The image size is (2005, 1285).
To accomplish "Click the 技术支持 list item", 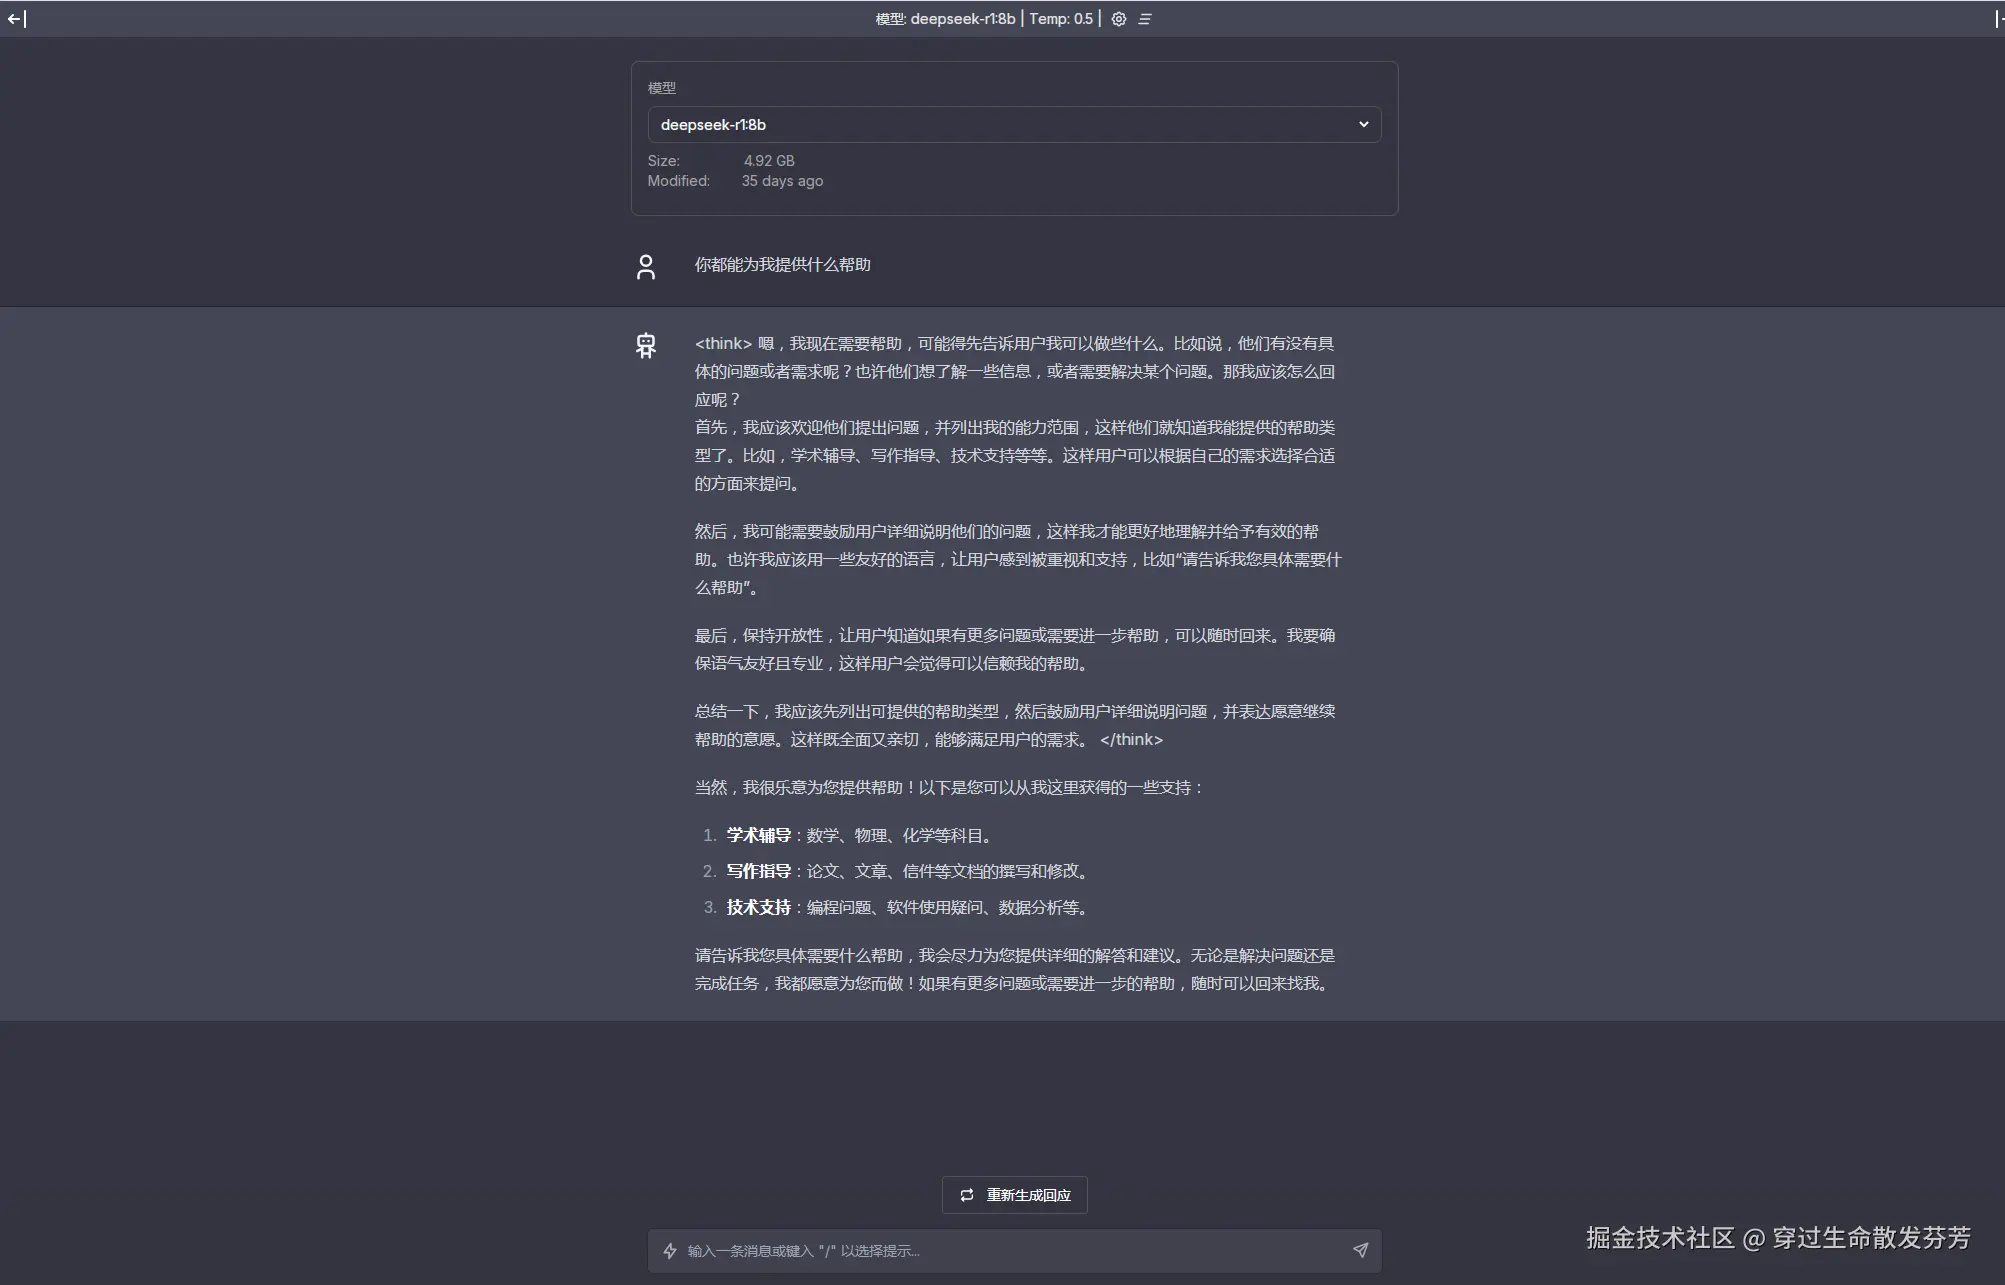I will click(758, 907).
